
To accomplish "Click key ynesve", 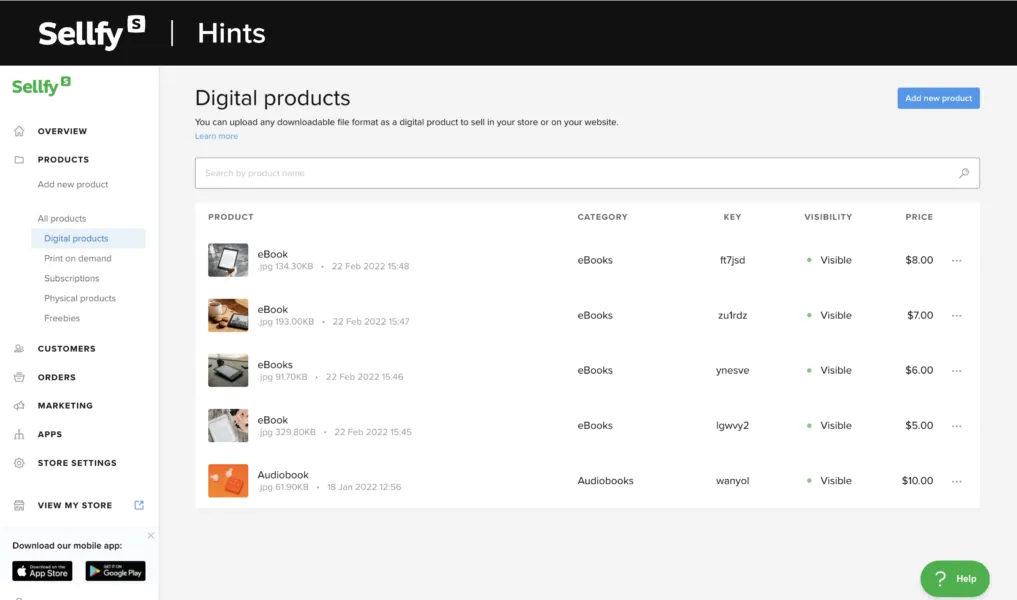I will click(x=732, y=370).
